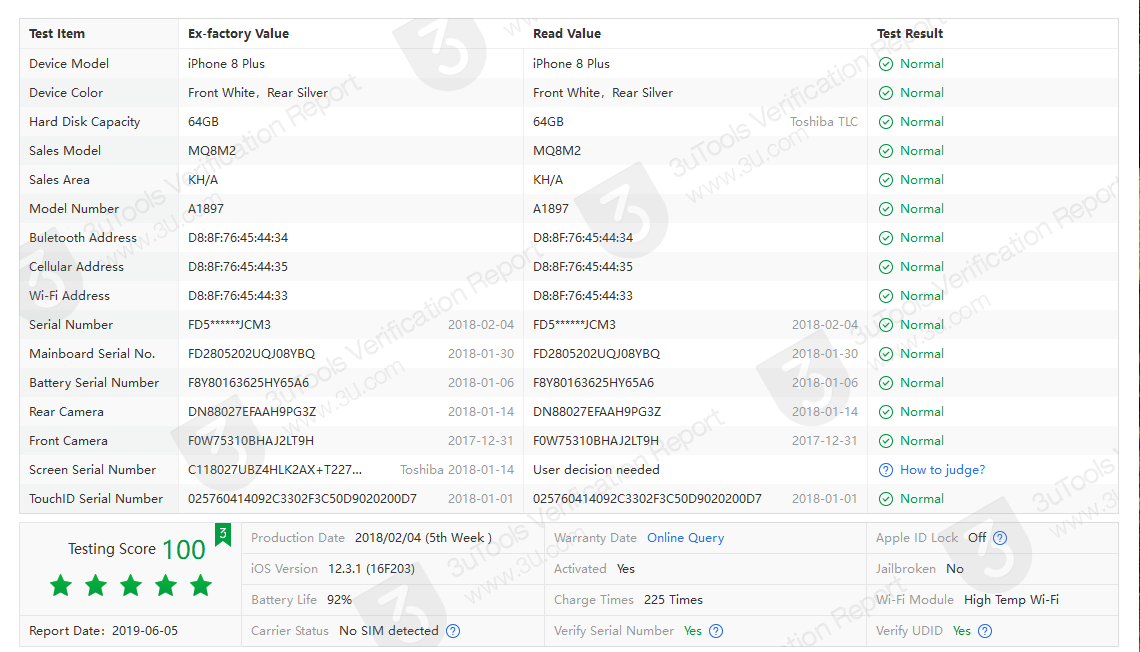
Task: Click the green check icon in TouchID Serial Number row
Action: coord(885,499)
